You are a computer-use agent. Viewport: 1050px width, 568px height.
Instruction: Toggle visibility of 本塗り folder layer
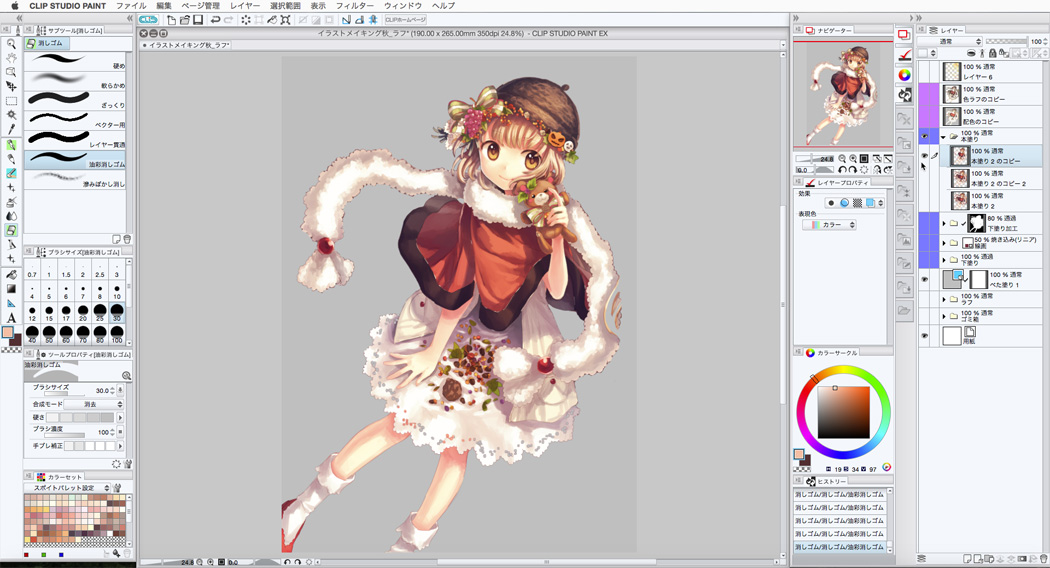[x=925, y=136]
